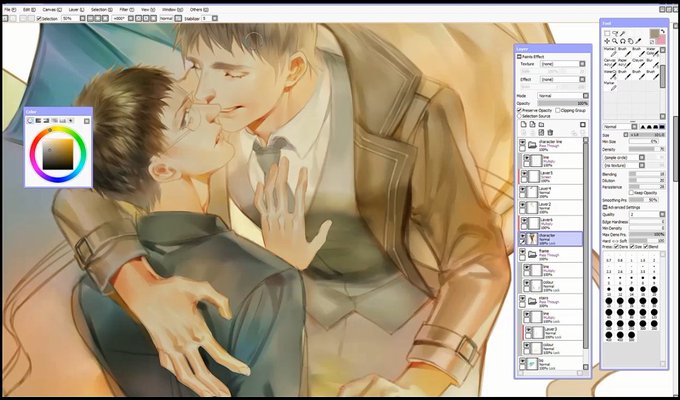
Task: Pick the flat brush edge shape
Action: pyautogui.click(x=662, y=127)
